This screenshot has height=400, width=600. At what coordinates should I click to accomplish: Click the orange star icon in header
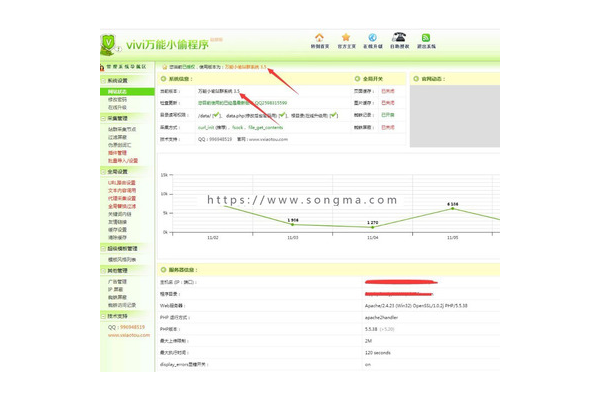tap(346, 37)
